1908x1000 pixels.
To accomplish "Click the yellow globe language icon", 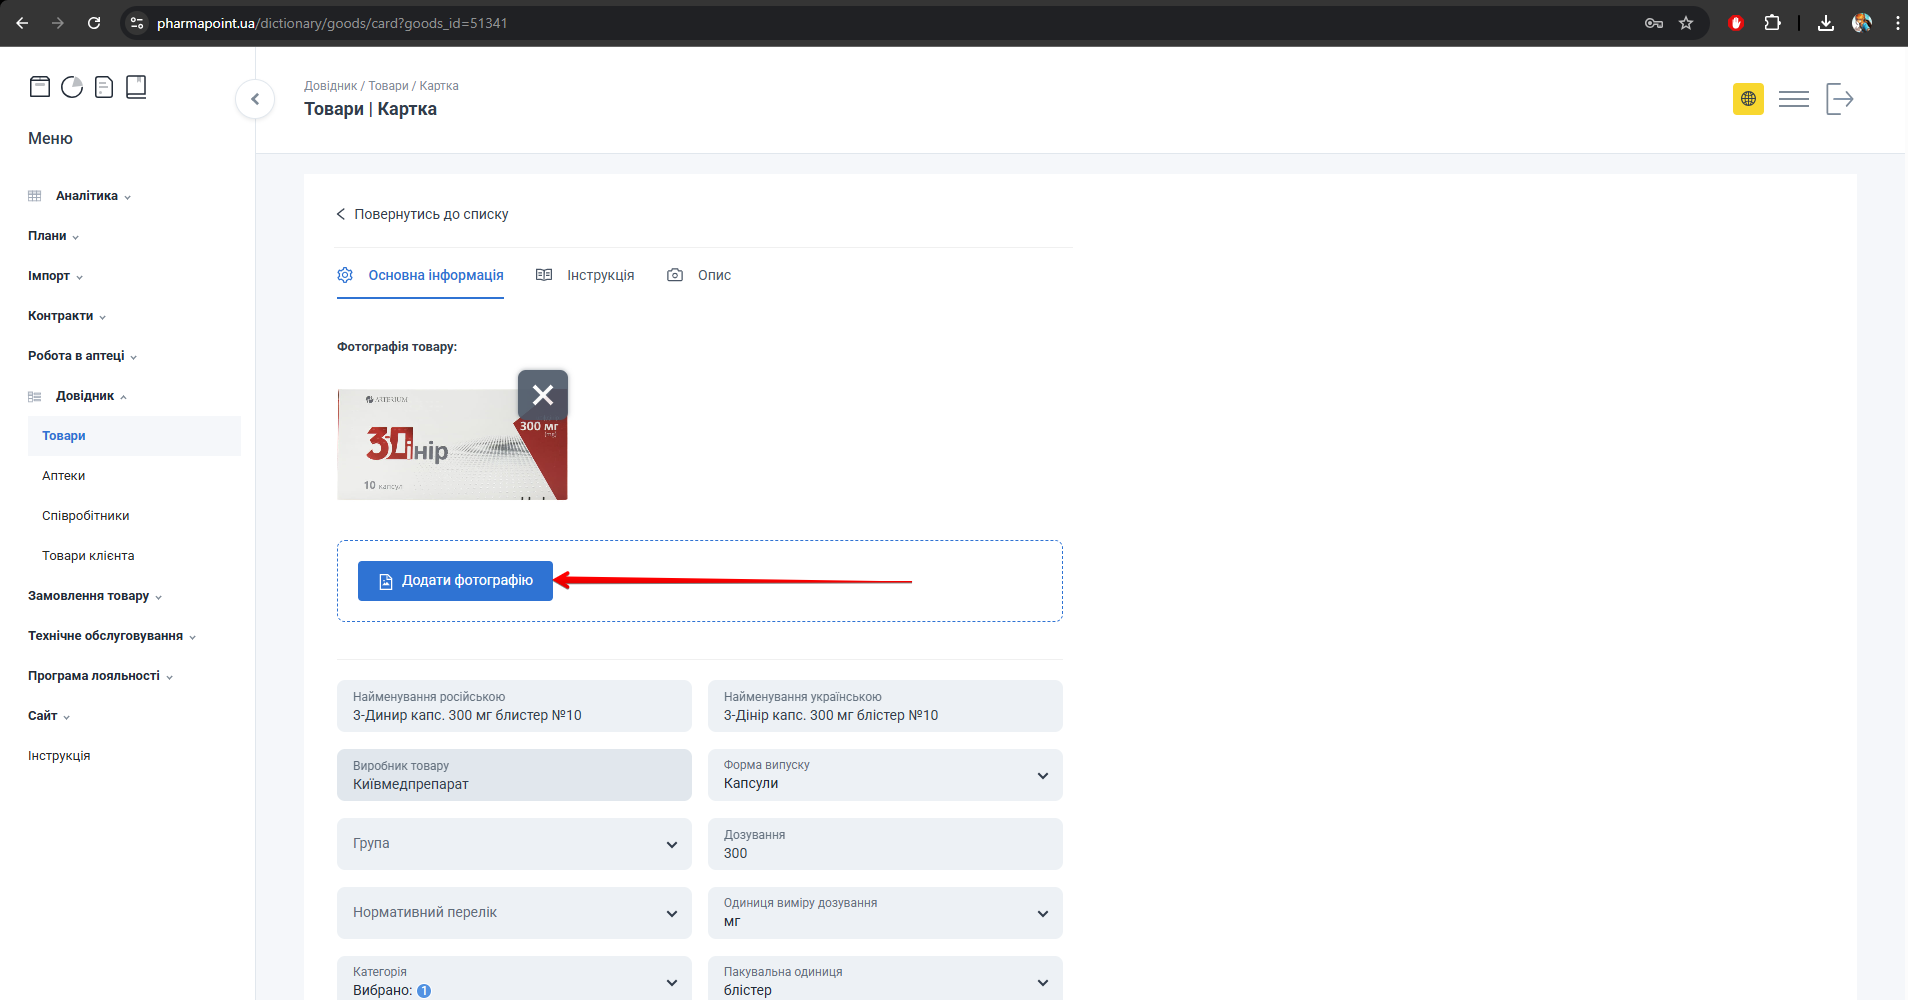I will (x=1748, y=99).
